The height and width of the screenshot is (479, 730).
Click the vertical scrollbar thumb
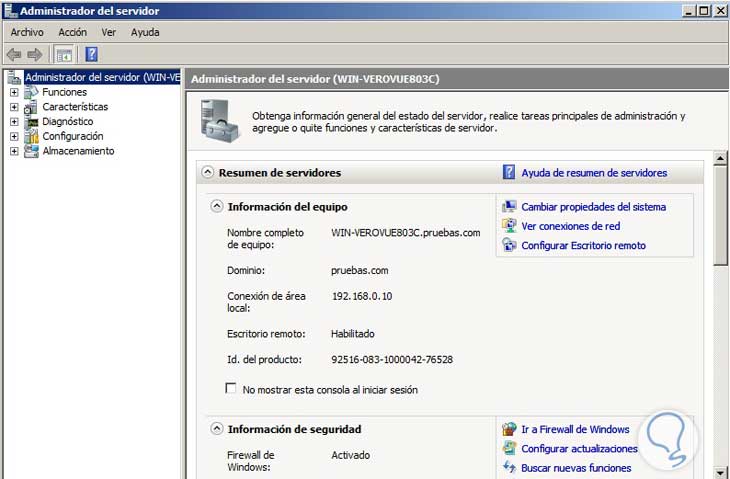point(720,215)
